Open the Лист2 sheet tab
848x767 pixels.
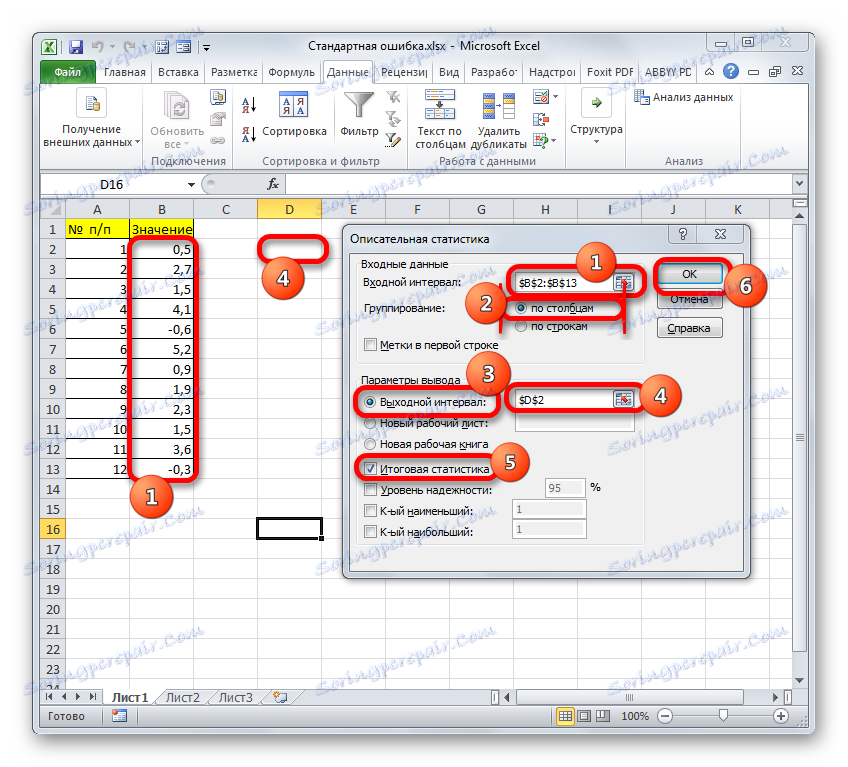click(182, 698)
